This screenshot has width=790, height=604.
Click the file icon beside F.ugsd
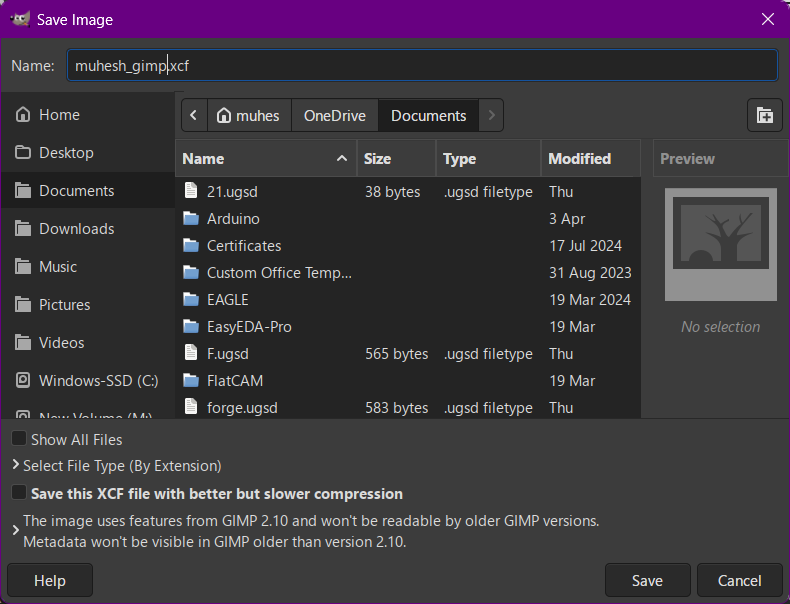191,353
